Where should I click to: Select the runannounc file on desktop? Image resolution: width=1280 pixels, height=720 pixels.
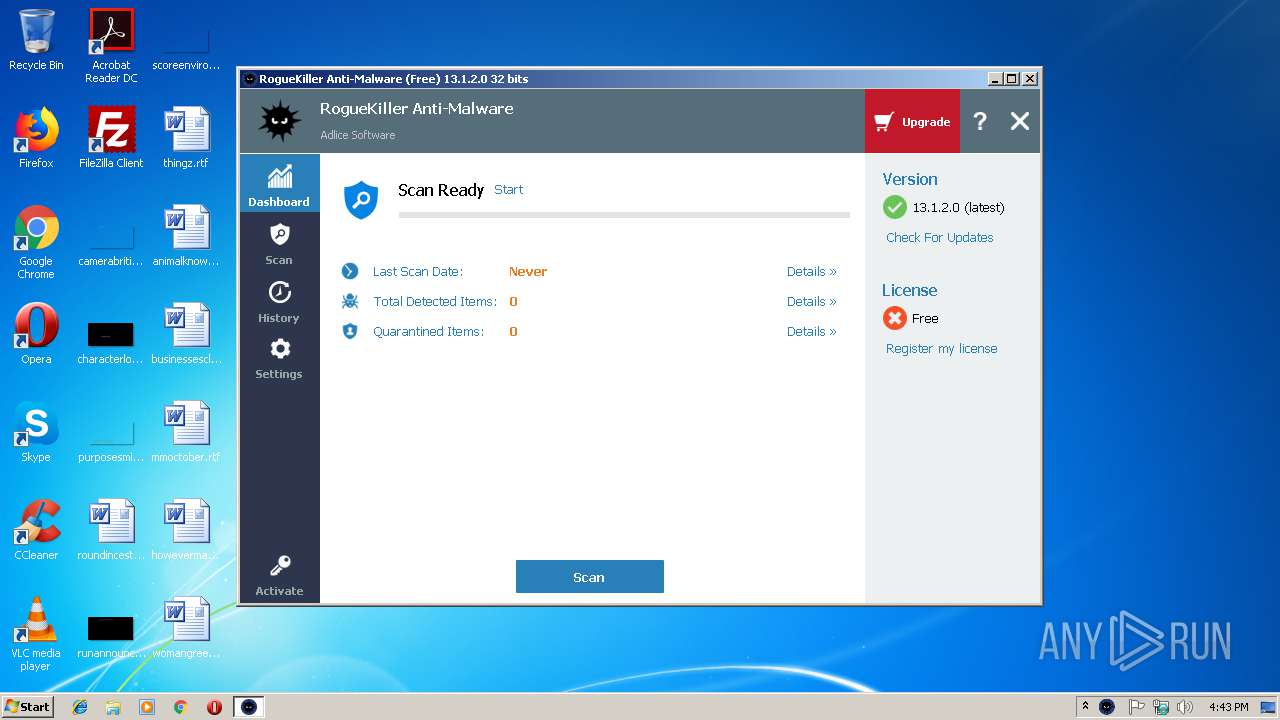(x=111, y=635)
